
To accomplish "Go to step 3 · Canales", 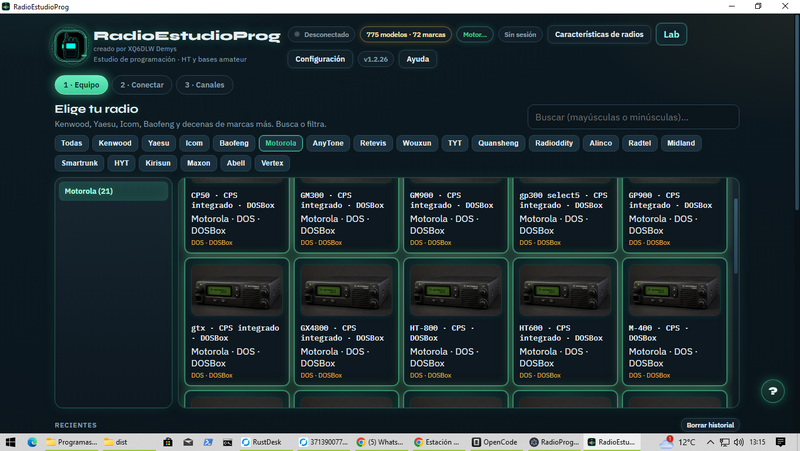I will [204, 85].
